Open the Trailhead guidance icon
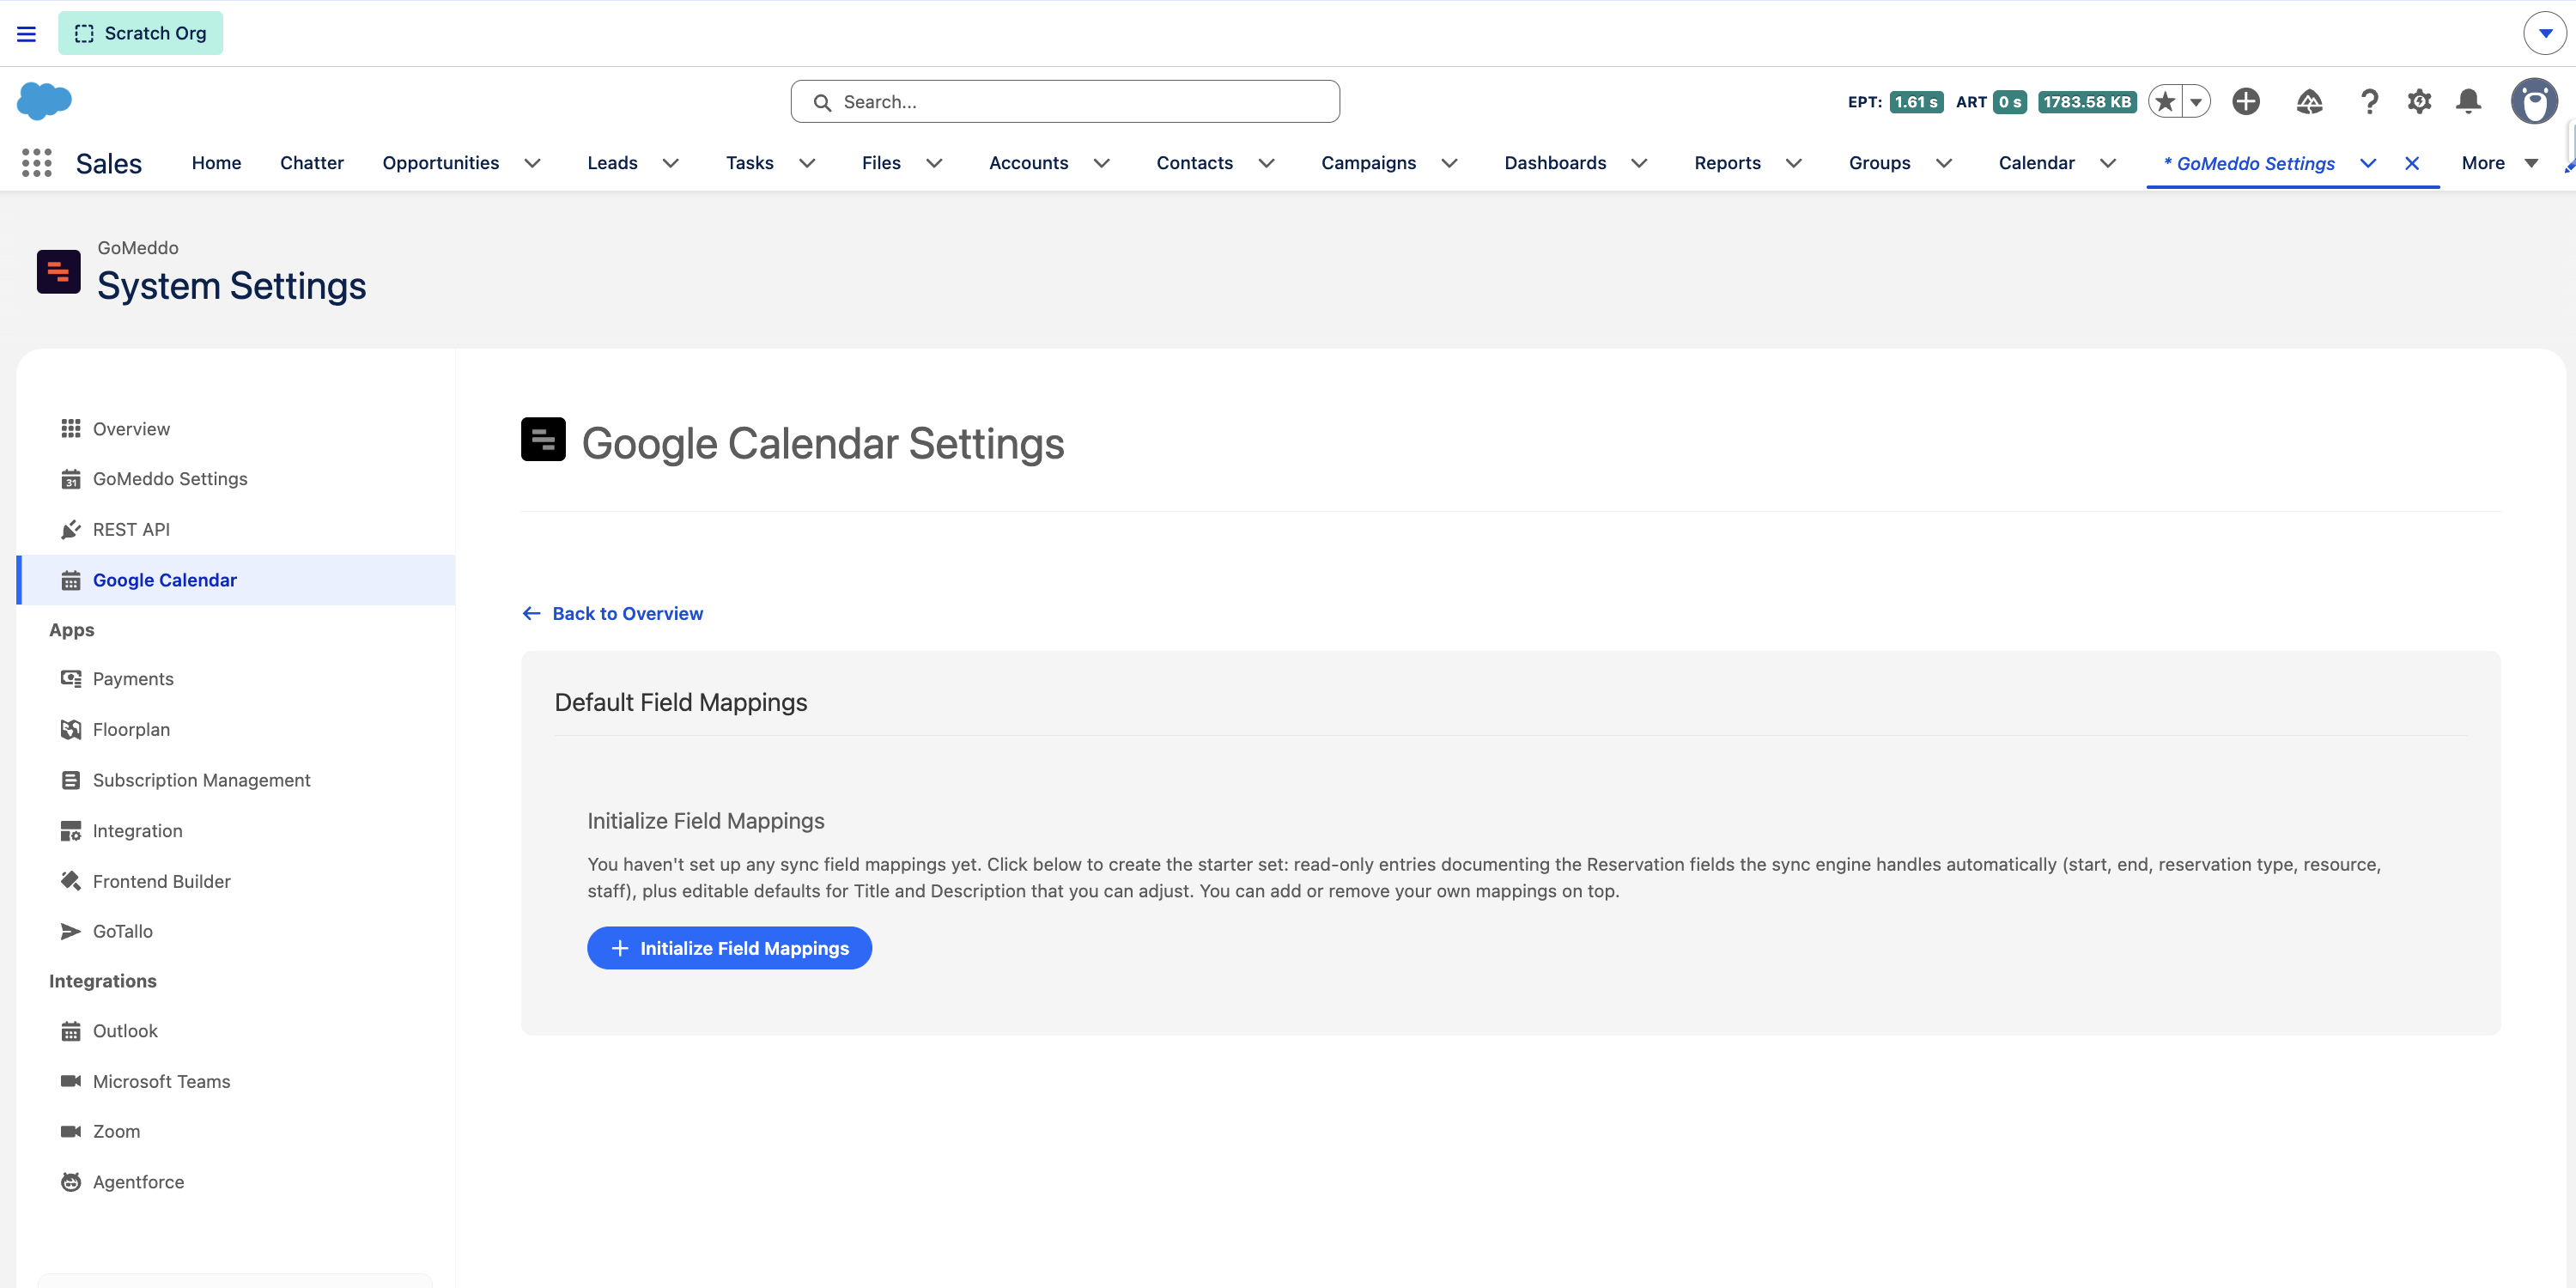Image resolution: width=2576 pixels, height=1288 pixels. [x=2309, y=101]
